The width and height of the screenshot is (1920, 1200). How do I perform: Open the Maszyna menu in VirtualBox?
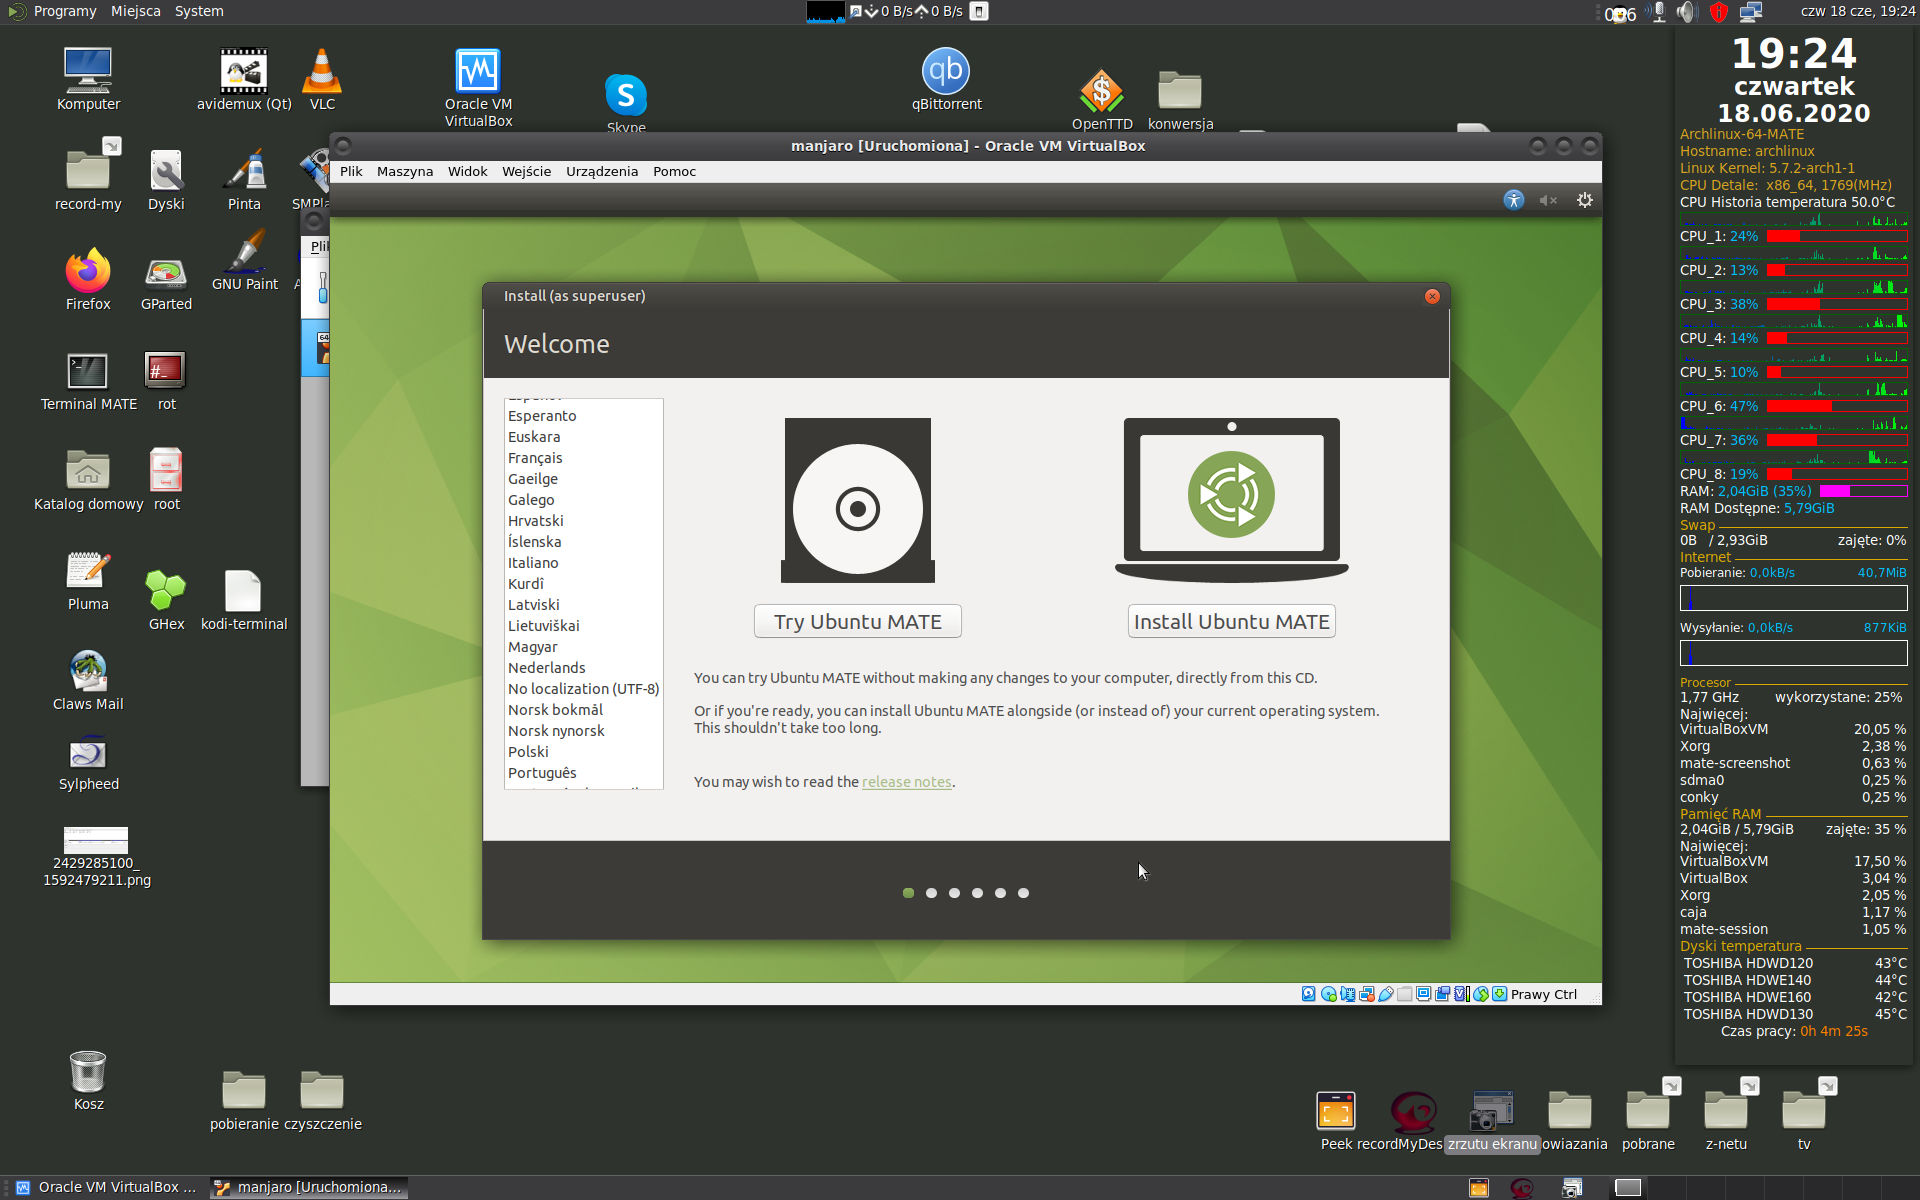point(404,171)
